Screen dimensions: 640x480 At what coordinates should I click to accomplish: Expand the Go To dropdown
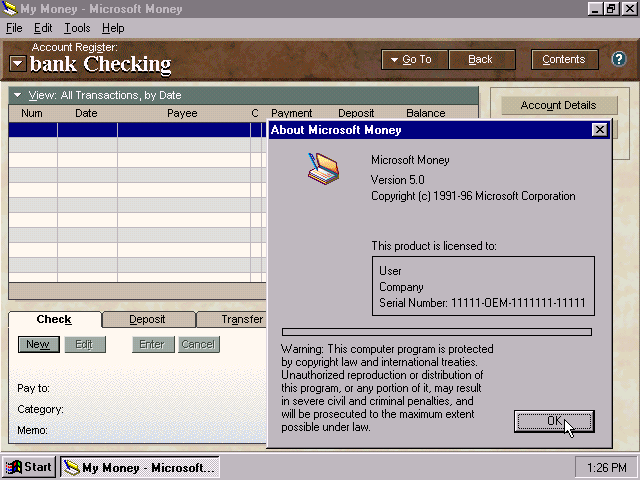pos(411,60)
